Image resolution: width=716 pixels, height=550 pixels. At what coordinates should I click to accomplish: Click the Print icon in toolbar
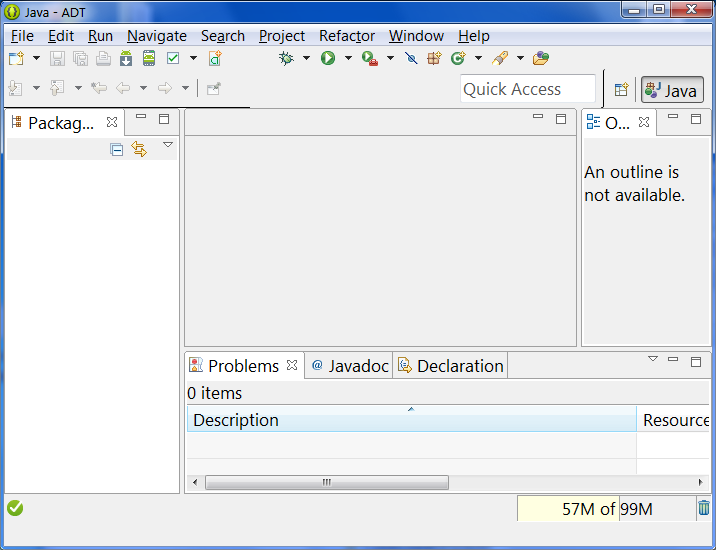103,58
